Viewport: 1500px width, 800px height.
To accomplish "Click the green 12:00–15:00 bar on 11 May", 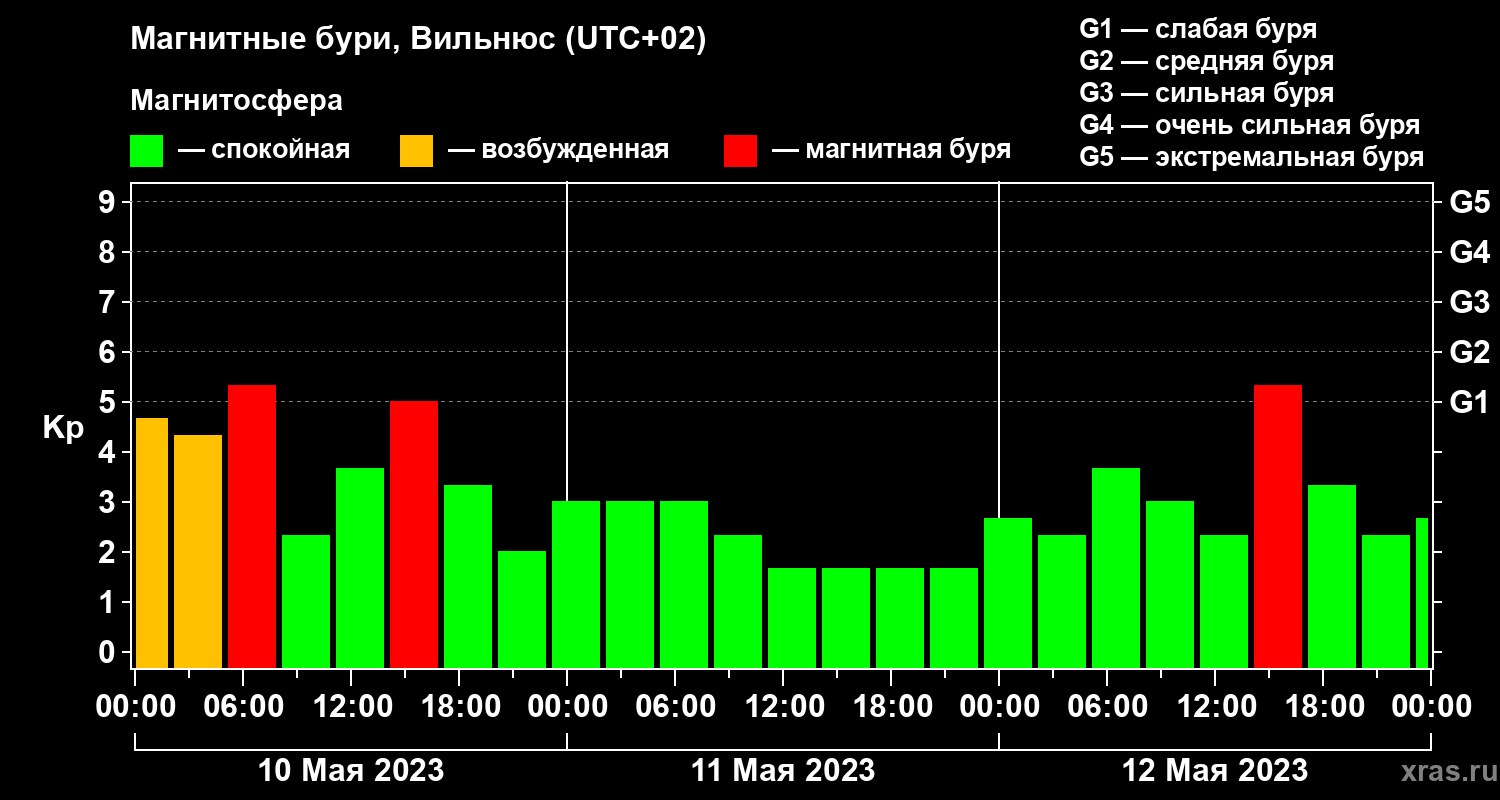I will pos(792,618).
